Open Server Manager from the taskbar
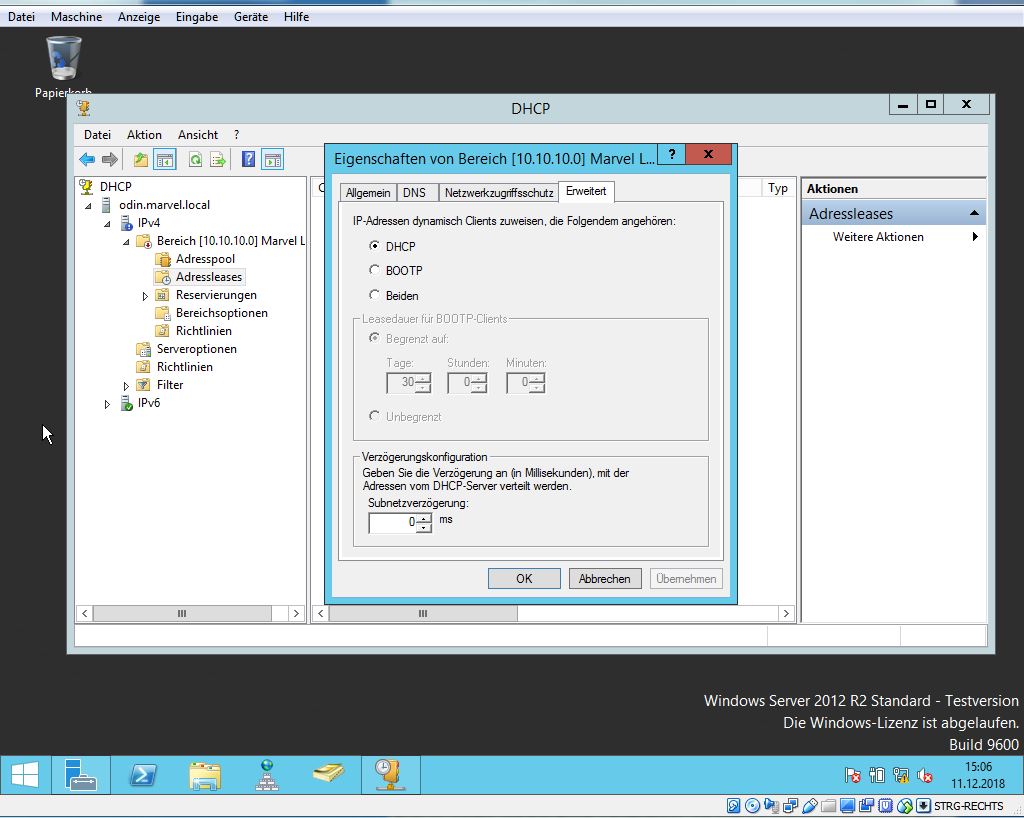The height and width of the screenshot is (818, 1024). [x=80, y=776]
